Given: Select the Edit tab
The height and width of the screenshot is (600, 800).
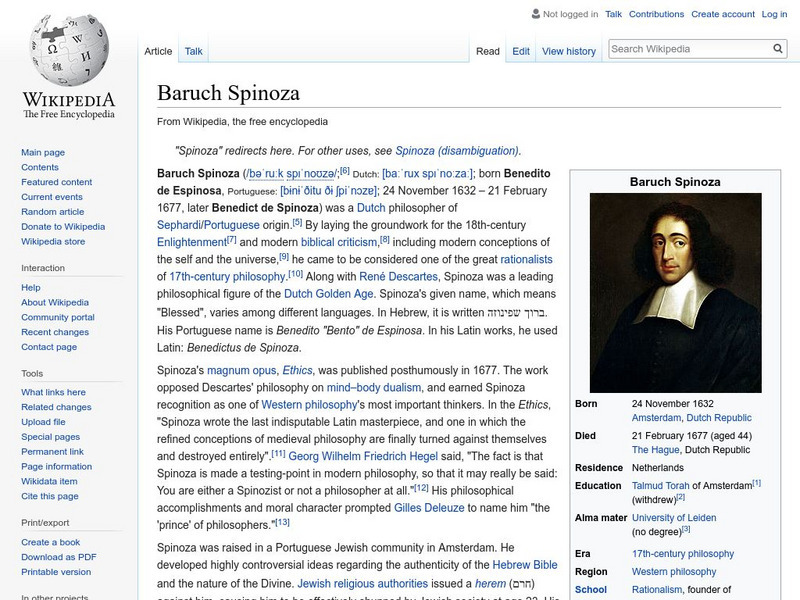Looking at the screenshot, I should (521, 50).
